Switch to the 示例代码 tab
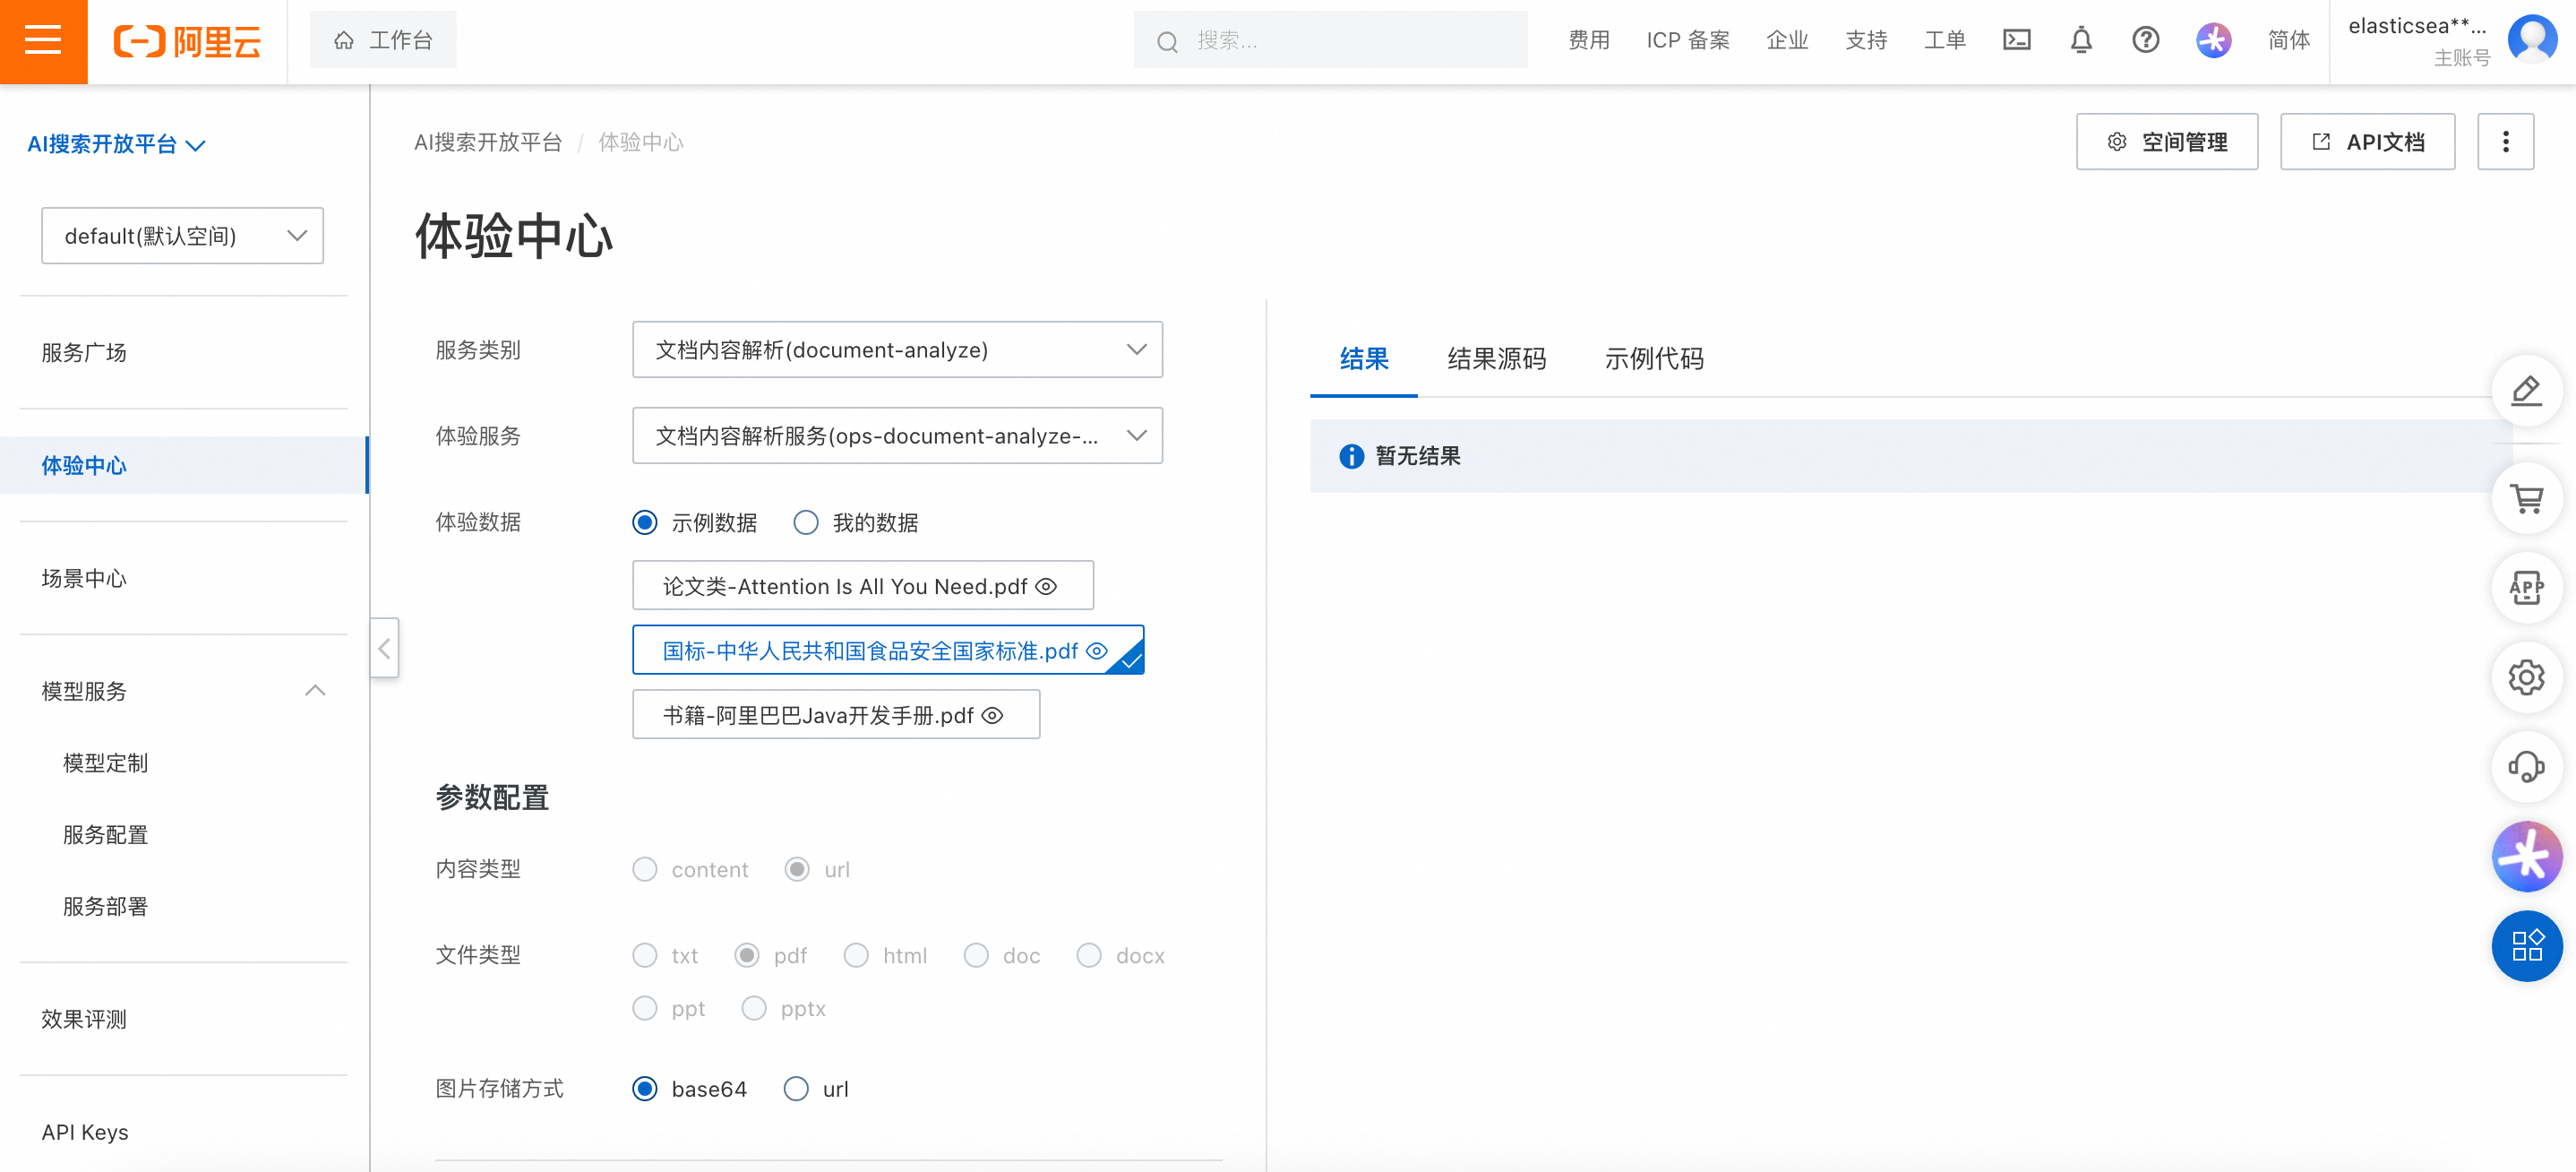Screen dimensions: 2576x1172 point(1654,358)
